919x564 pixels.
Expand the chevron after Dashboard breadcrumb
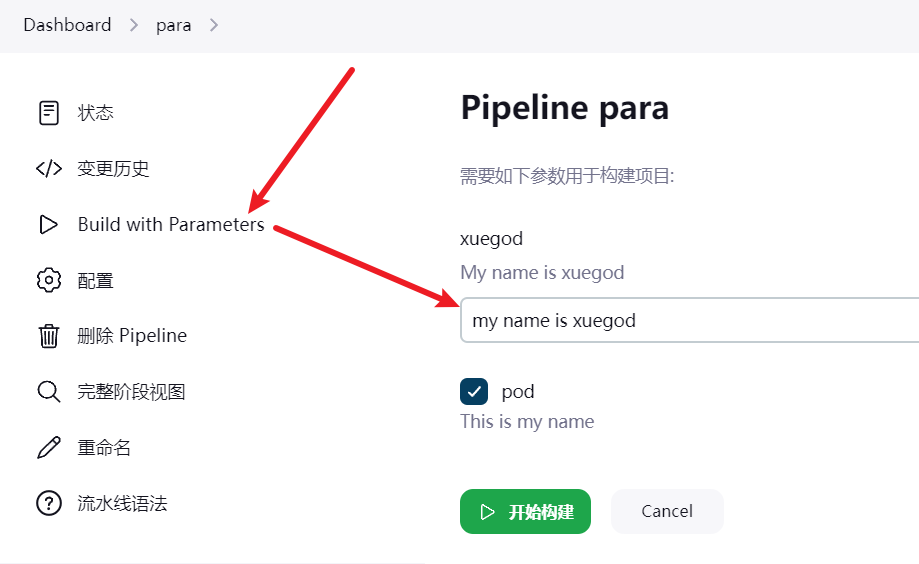134,25
